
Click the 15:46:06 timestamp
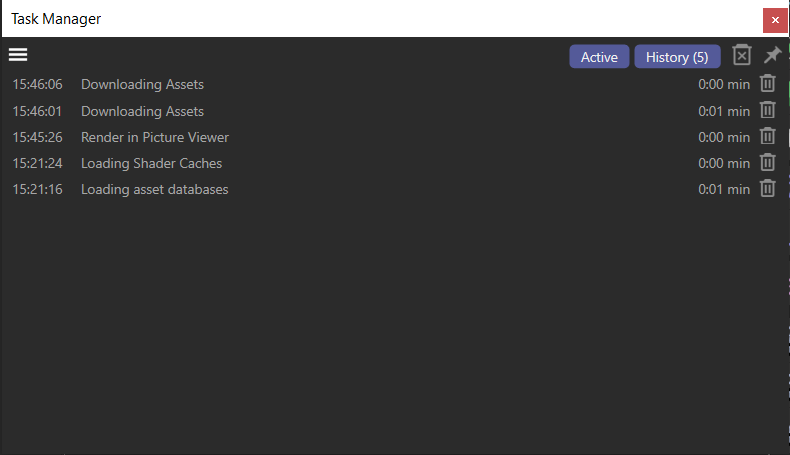37,84
